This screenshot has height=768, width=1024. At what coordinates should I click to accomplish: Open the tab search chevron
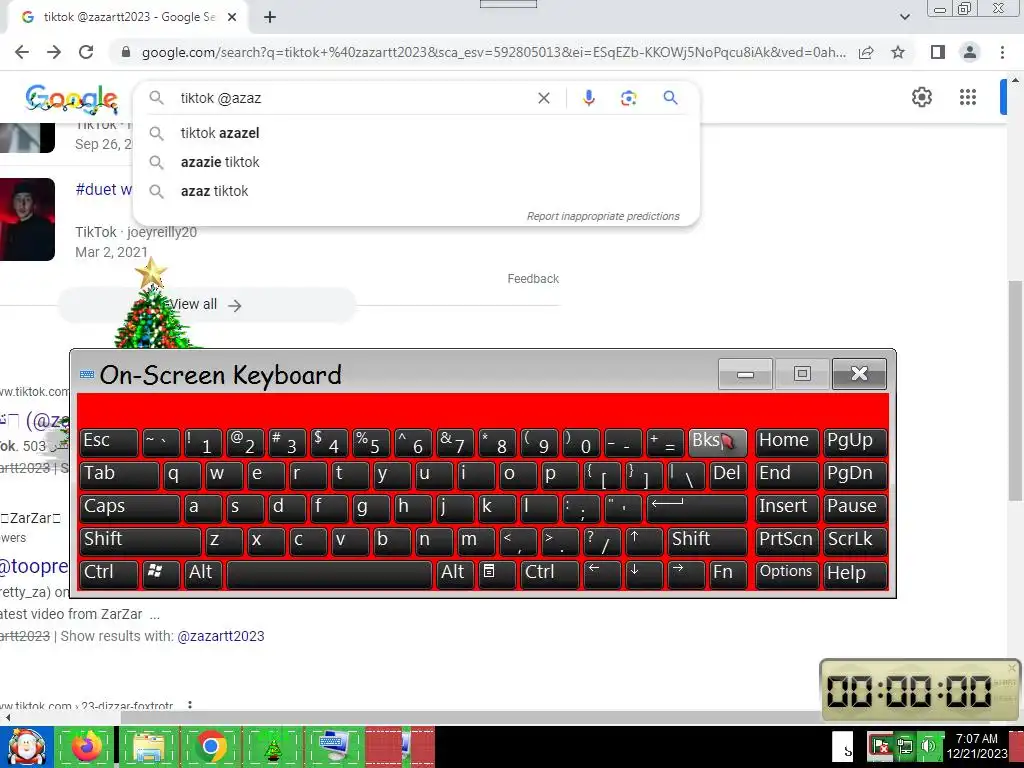click(904, 17)
